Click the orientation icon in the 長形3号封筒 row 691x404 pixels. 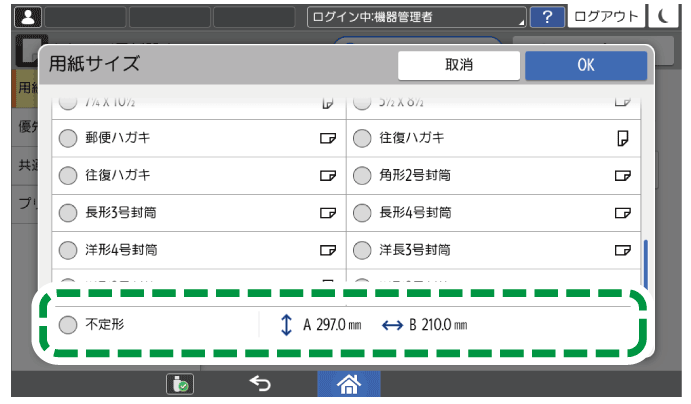(x=327, y=213)
